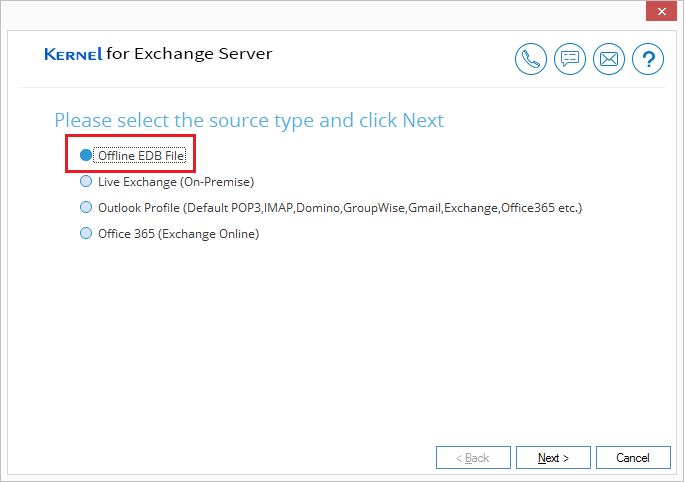This screenshot has height=482, width=685.
Task: Click the phone call support icon
Action: (x=530, y=59)
